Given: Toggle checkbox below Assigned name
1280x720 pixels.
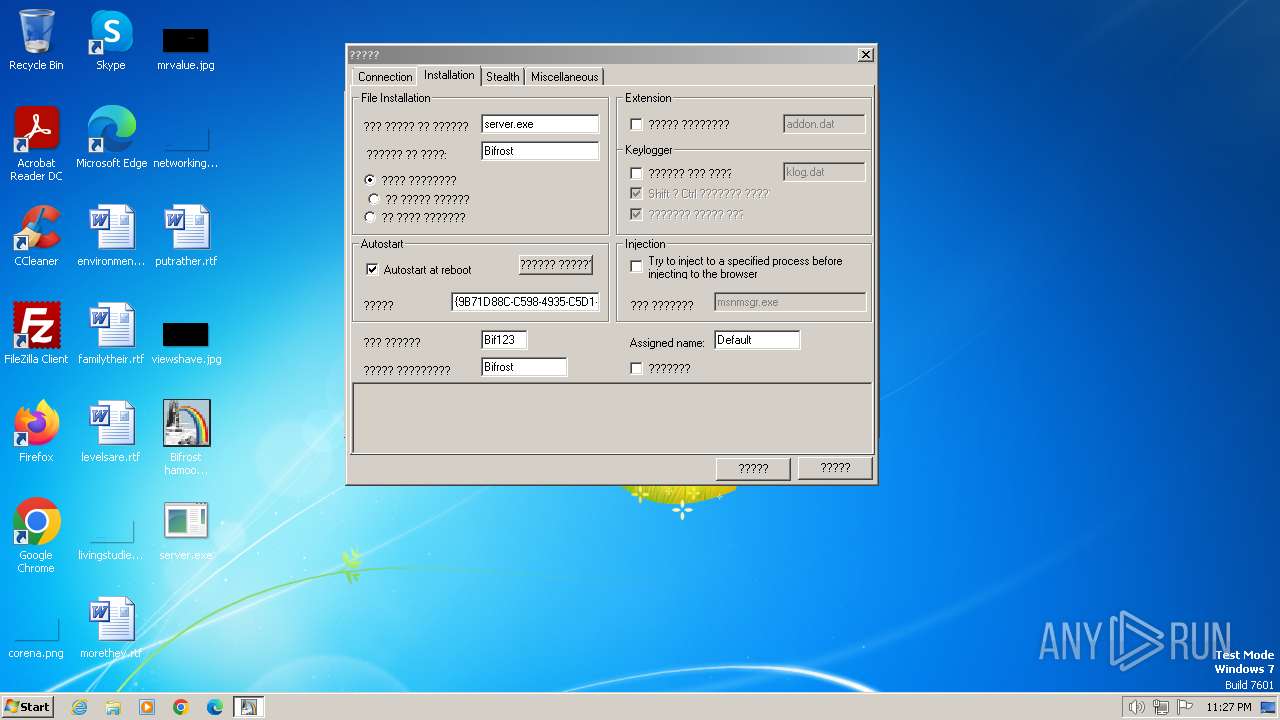Looking at the screenshot, I should (636, 369).
